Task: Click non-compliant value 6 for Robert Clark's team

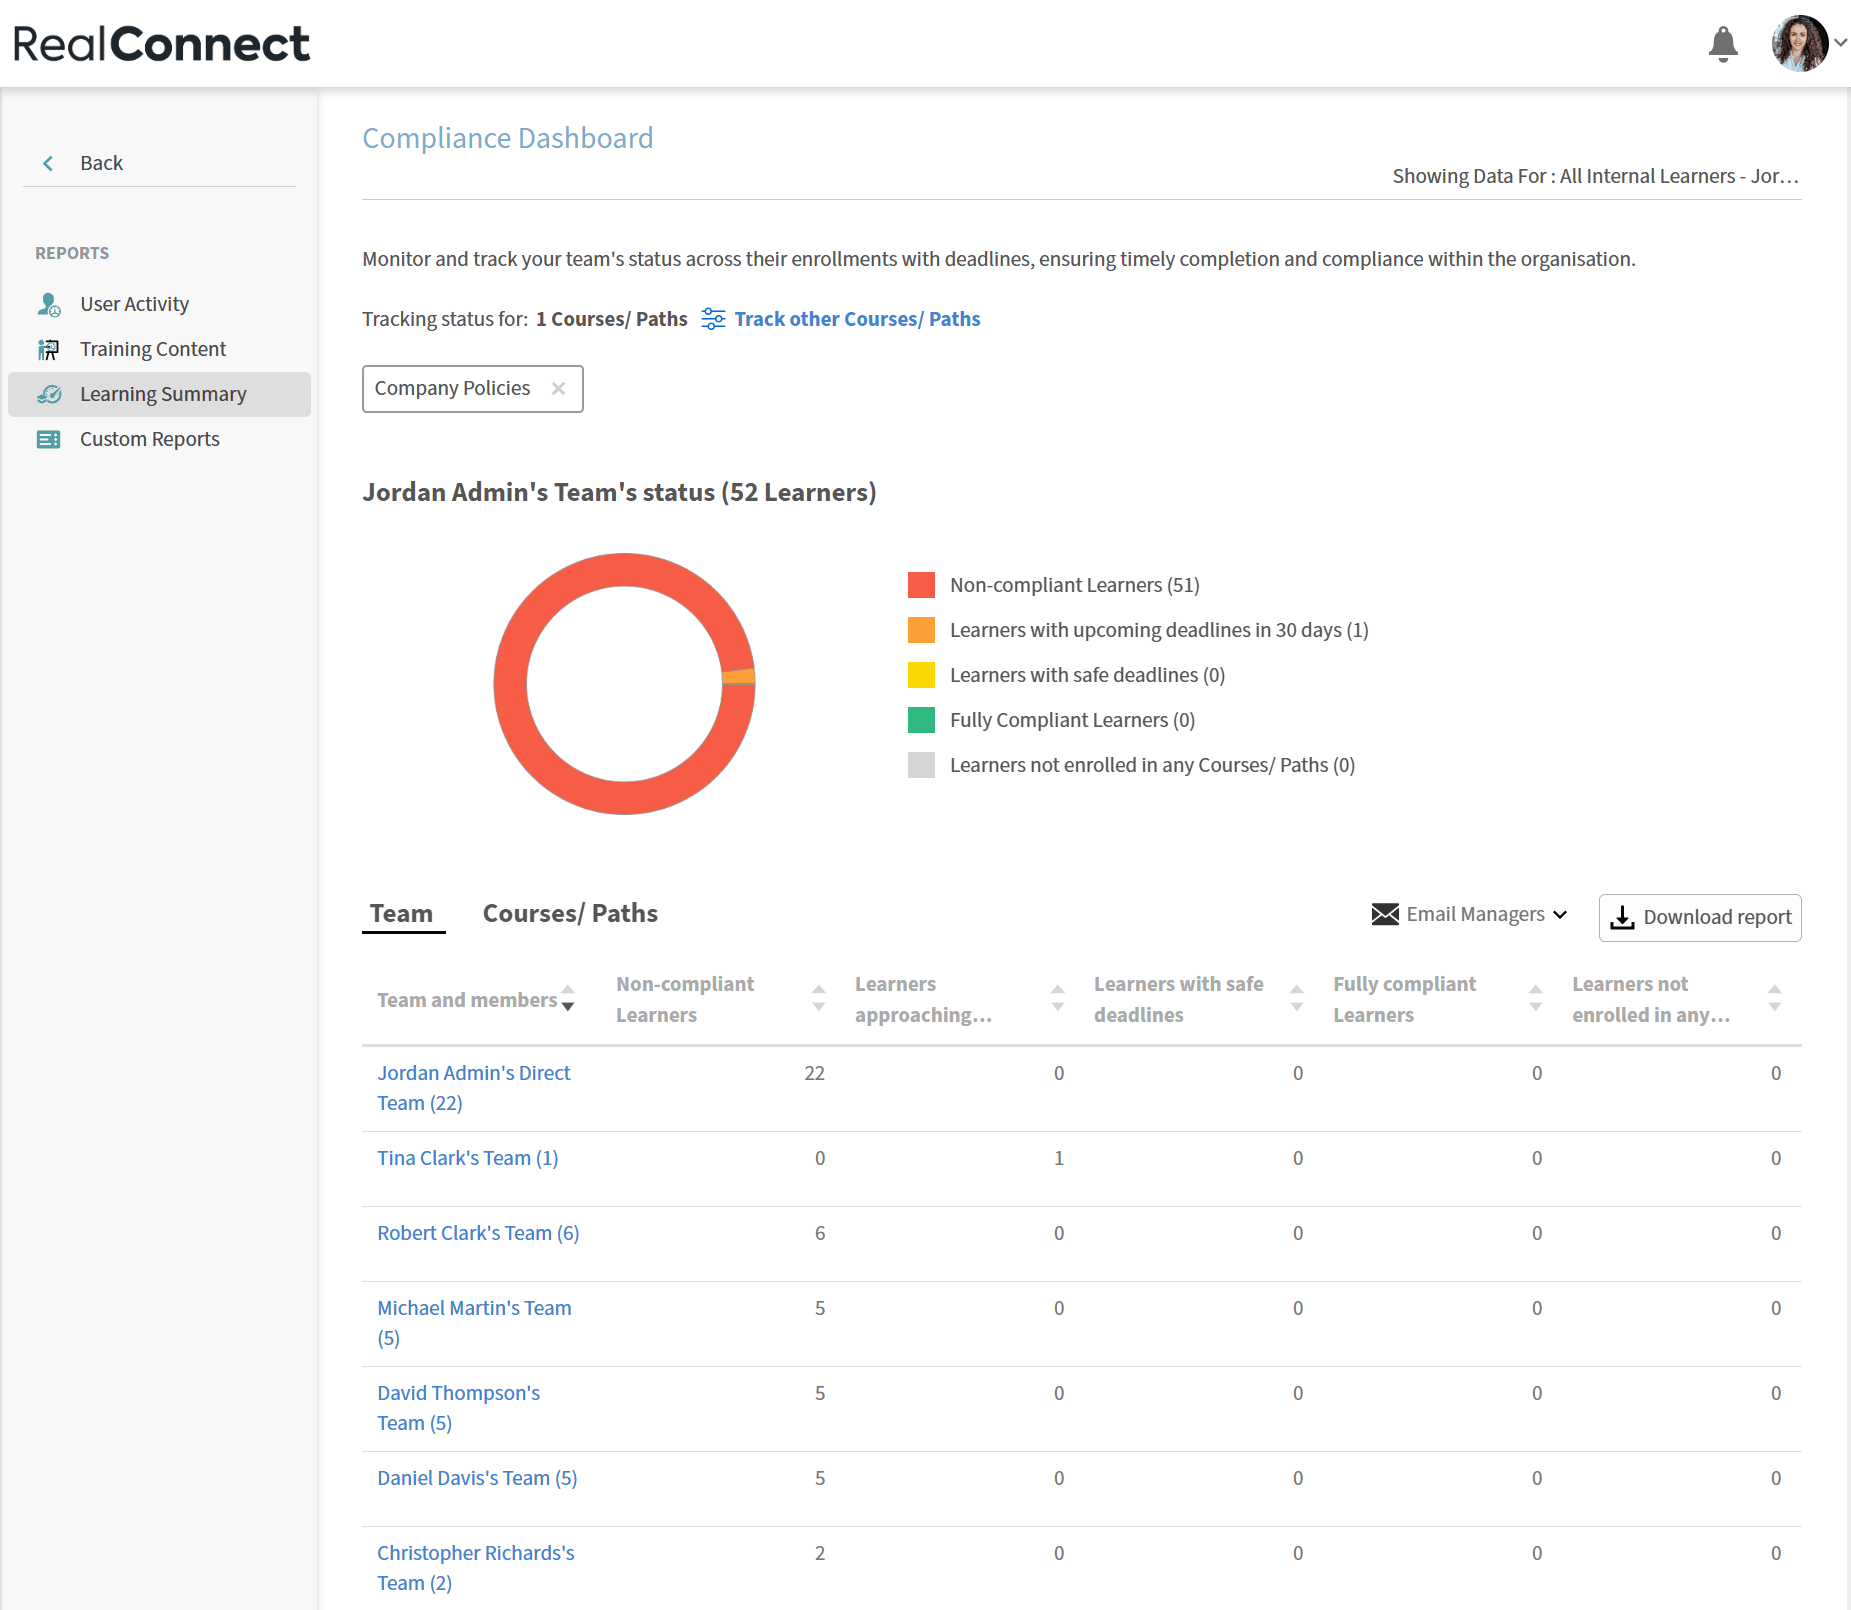Action: point(820,1233)
